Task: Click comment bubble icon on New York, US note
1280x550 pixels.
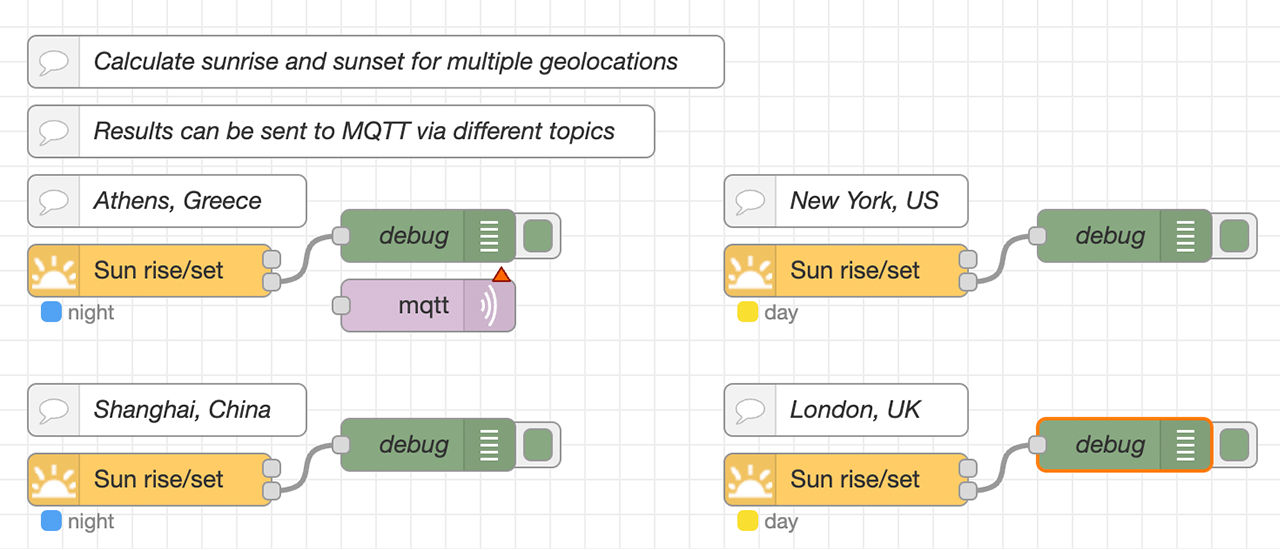Action: [x=750, y=201]
